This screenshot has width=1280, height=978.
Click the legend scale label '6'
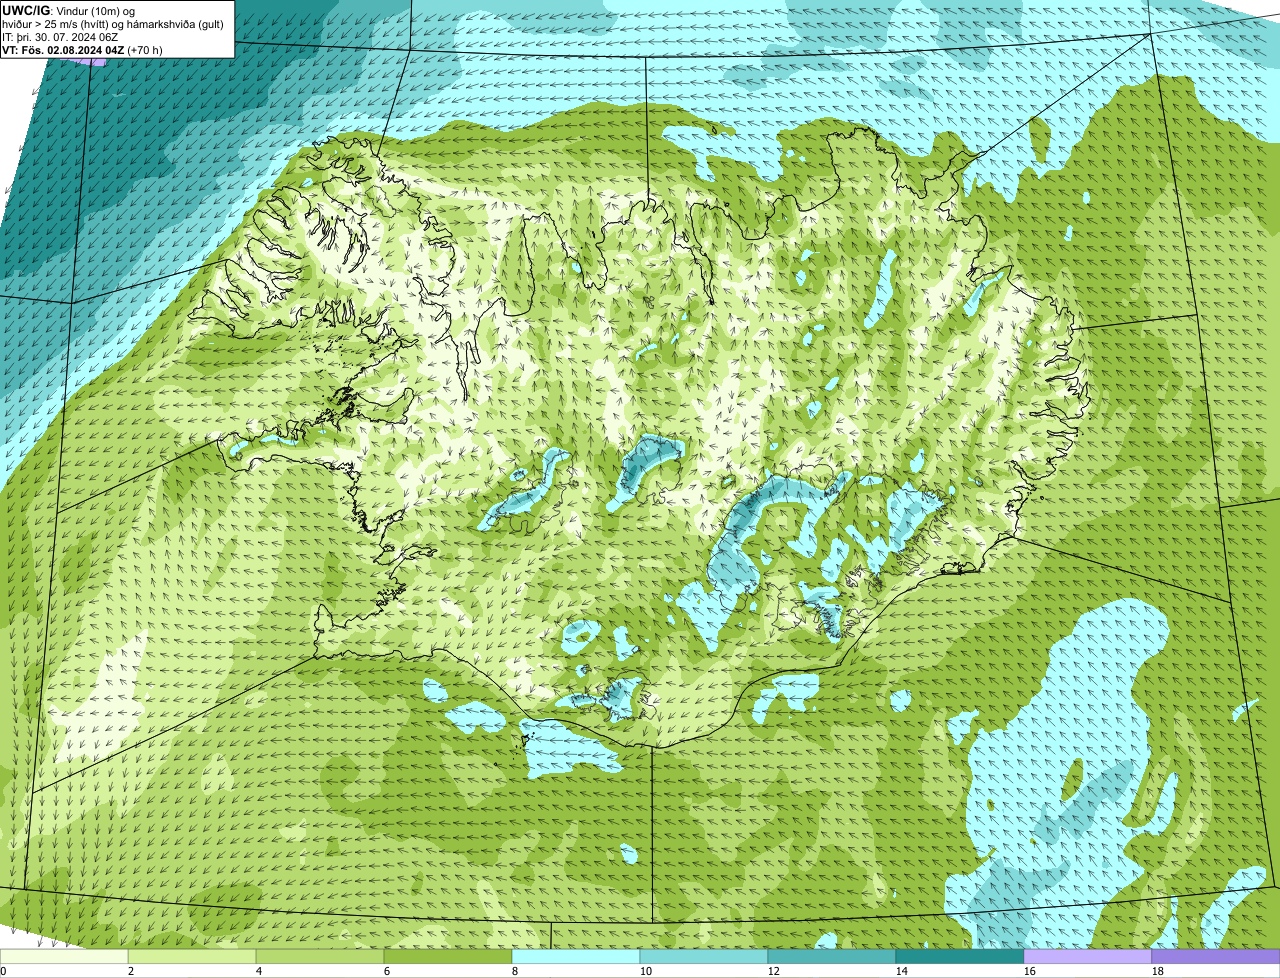(387, 971)
